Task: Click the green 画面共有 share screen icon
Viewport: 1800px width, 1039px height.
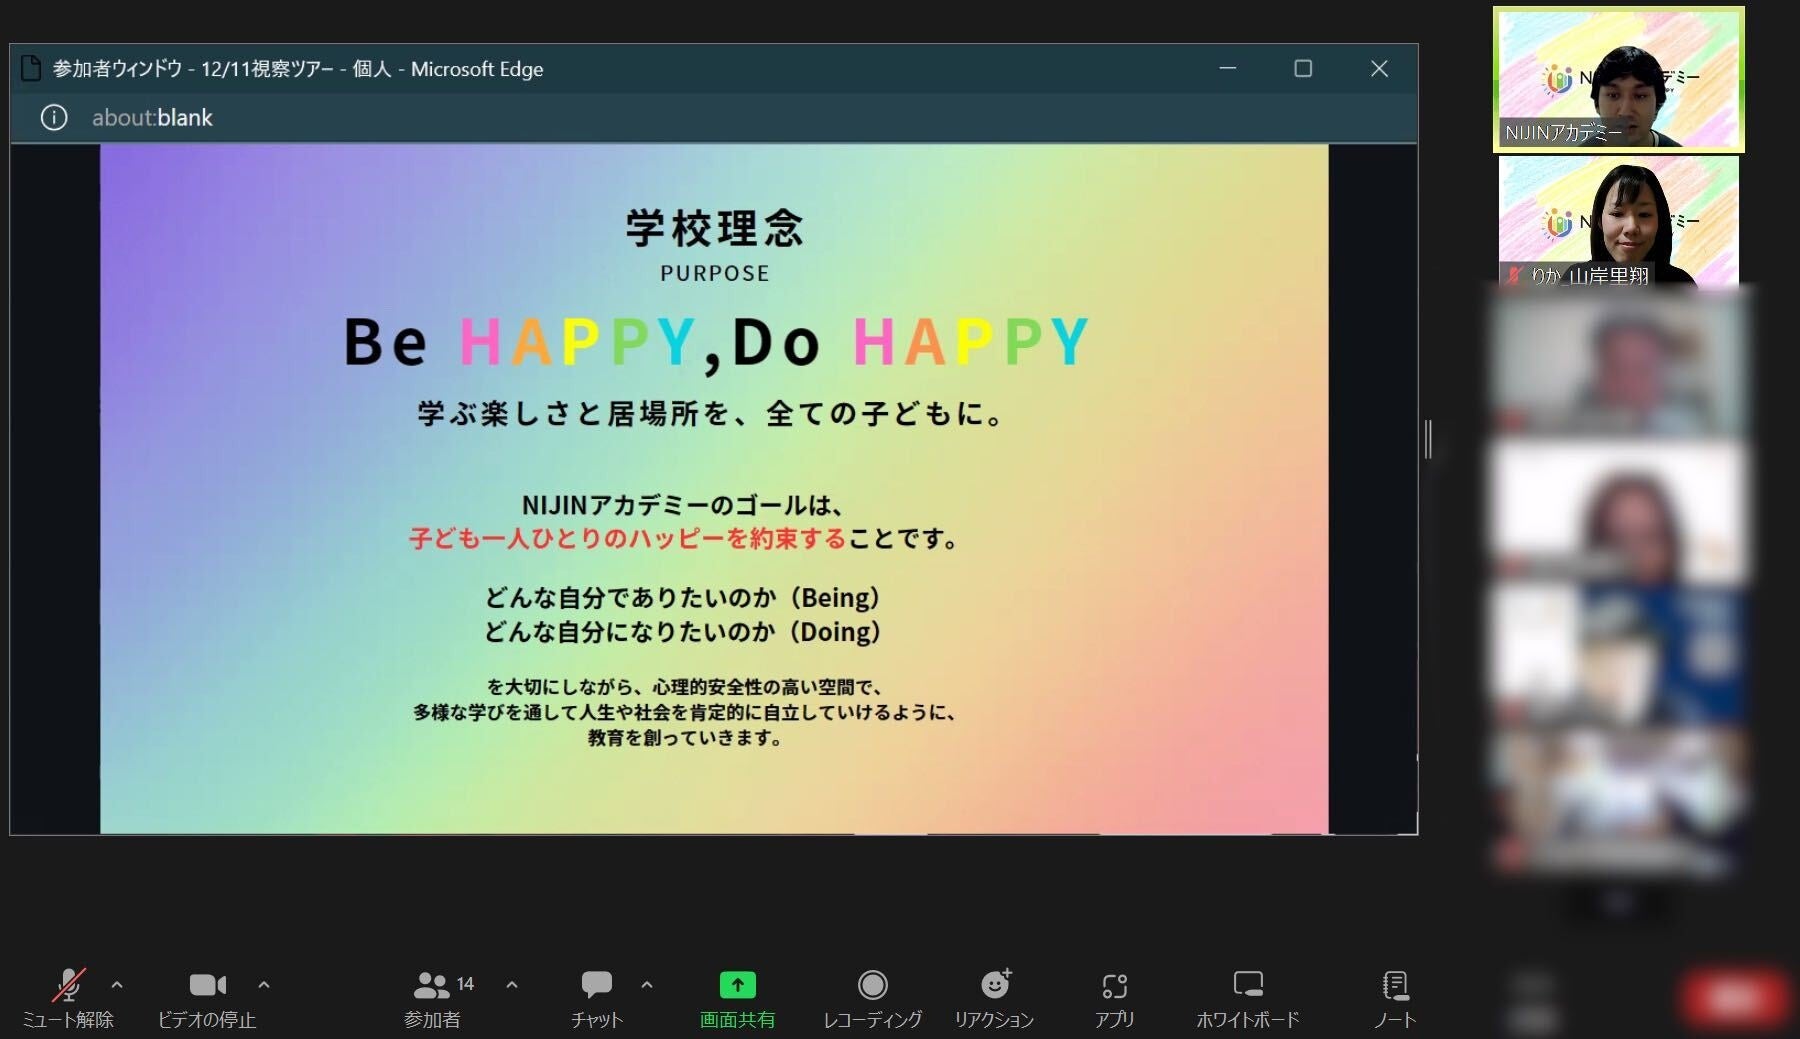Action: [x=738, y=985]
